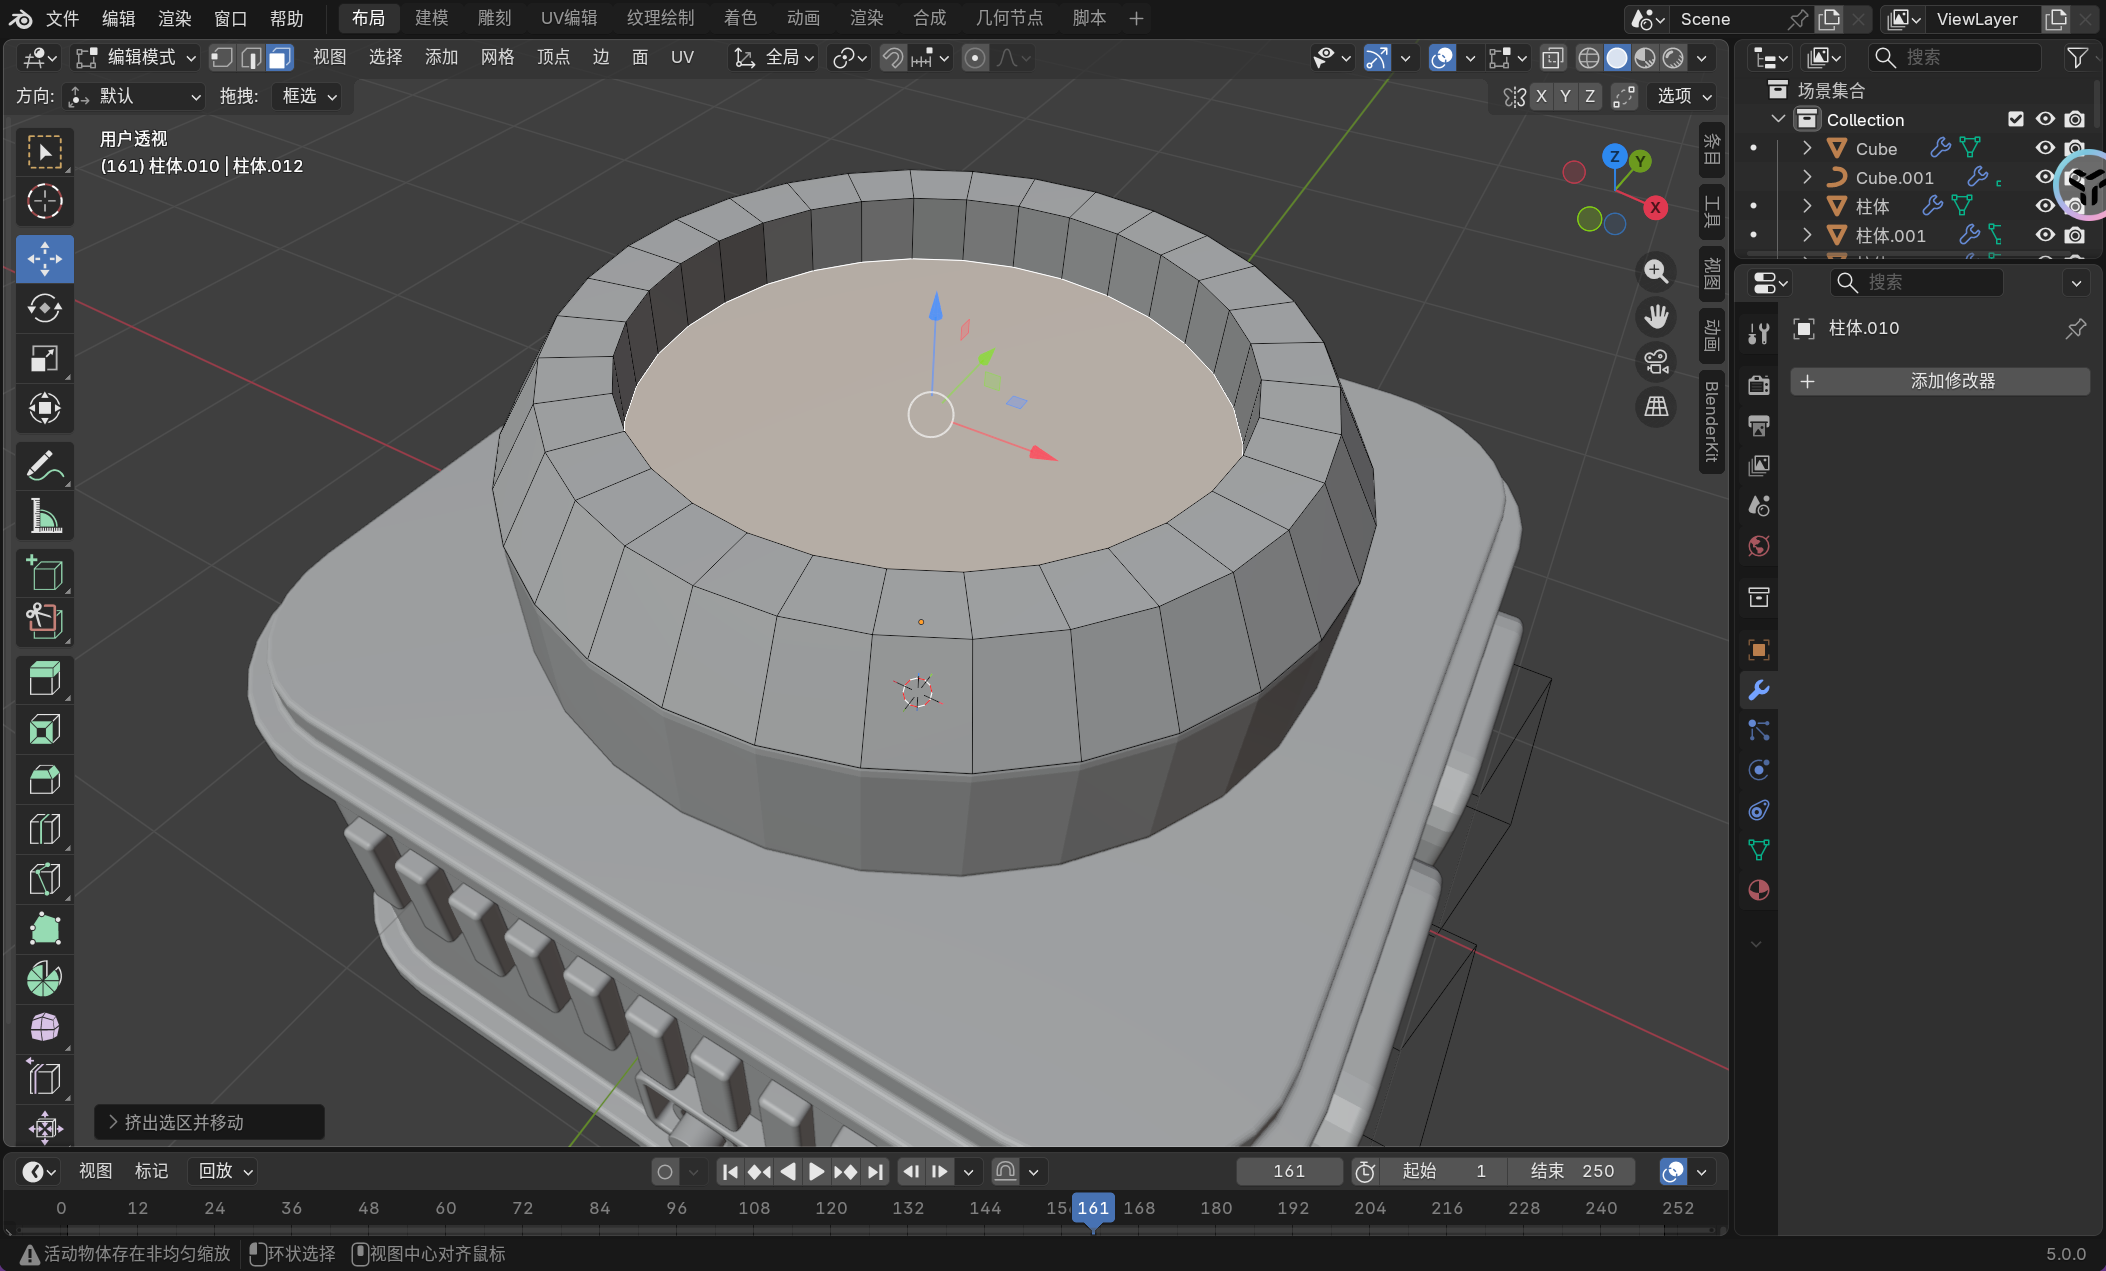The width and height of the screenshot is (2106, 1271).
Task: Click the Loop Cut tool icon
Action: (44, 830)
